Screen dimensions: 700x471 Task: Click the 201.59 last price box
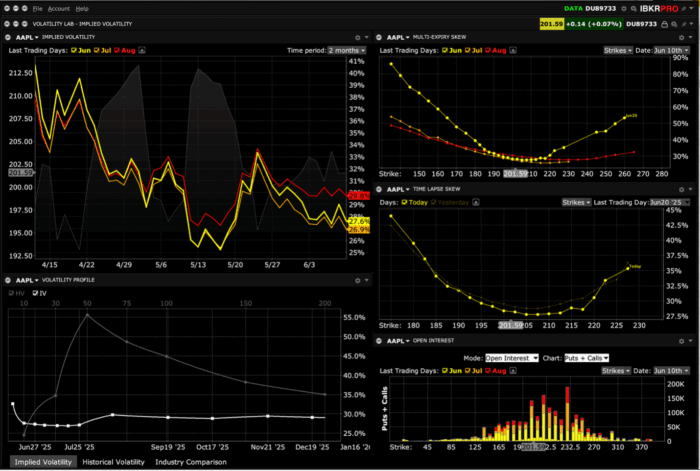click(551, 24)
